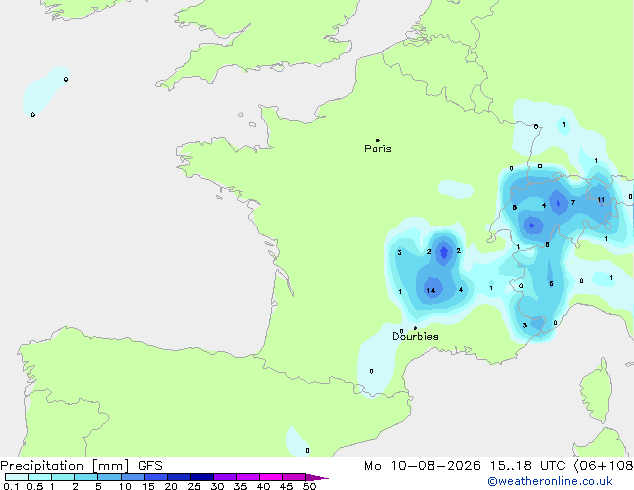
Task: Pick the 25–30 mm dark blue swatch
Action: point(202,477)
